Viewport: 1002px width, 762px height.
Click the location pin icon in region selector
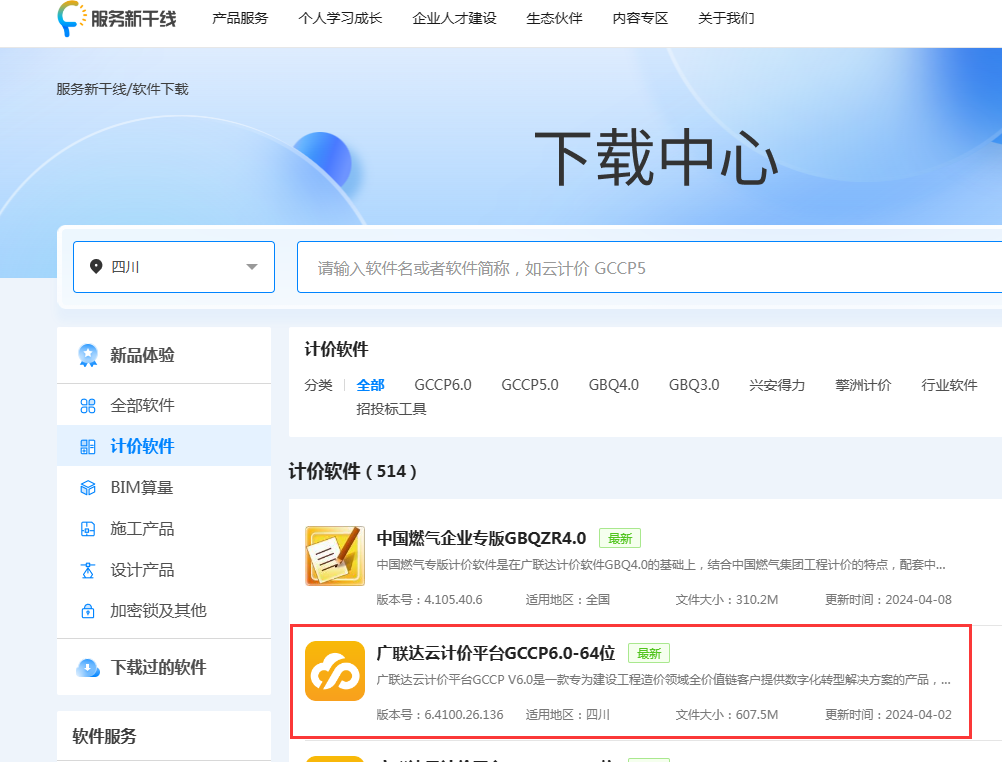pyautogui.click(x=96, y=267)
